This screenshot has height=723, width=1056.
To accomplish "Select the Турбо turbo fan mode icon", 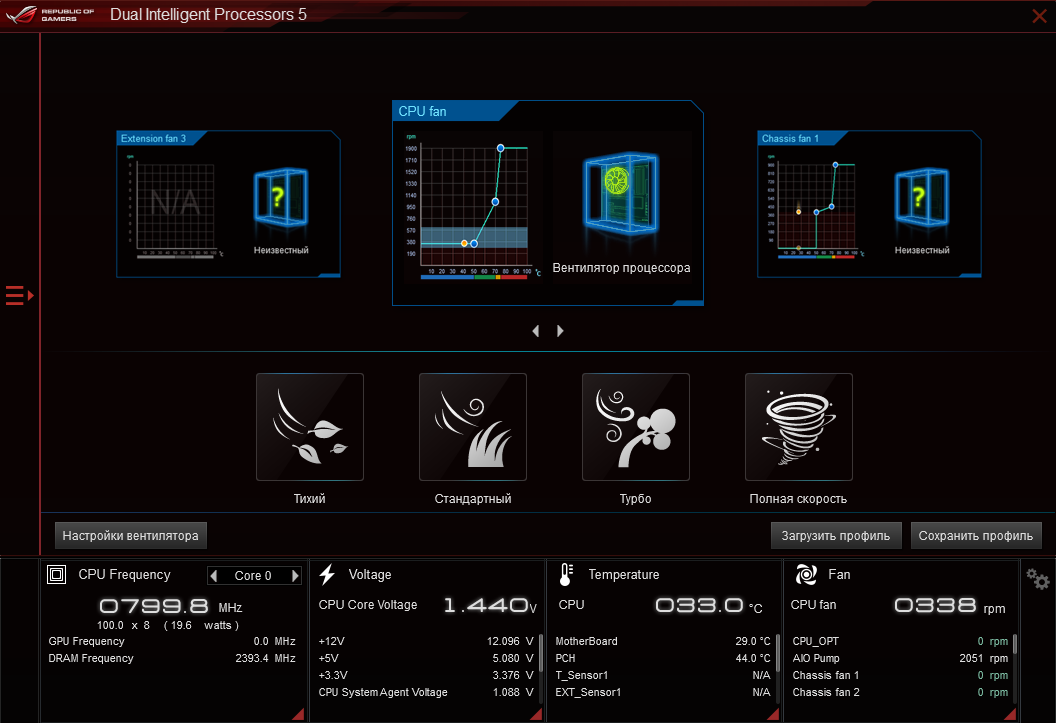I will click(636, 427).
